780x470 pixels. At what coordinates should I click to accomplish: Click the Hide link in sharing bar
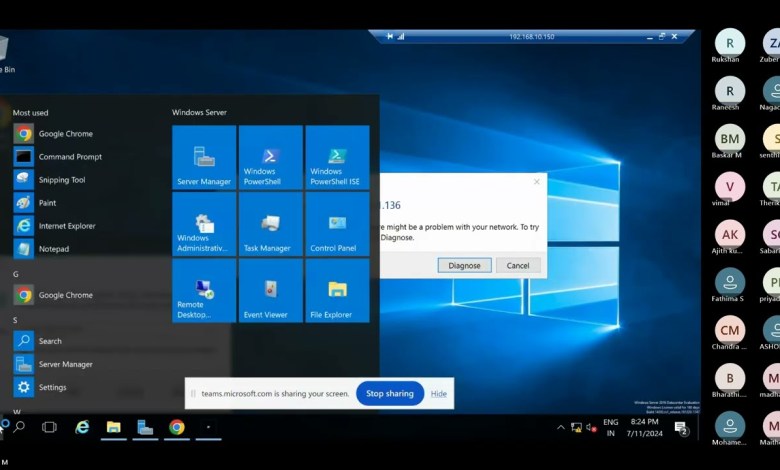point(438,393)
